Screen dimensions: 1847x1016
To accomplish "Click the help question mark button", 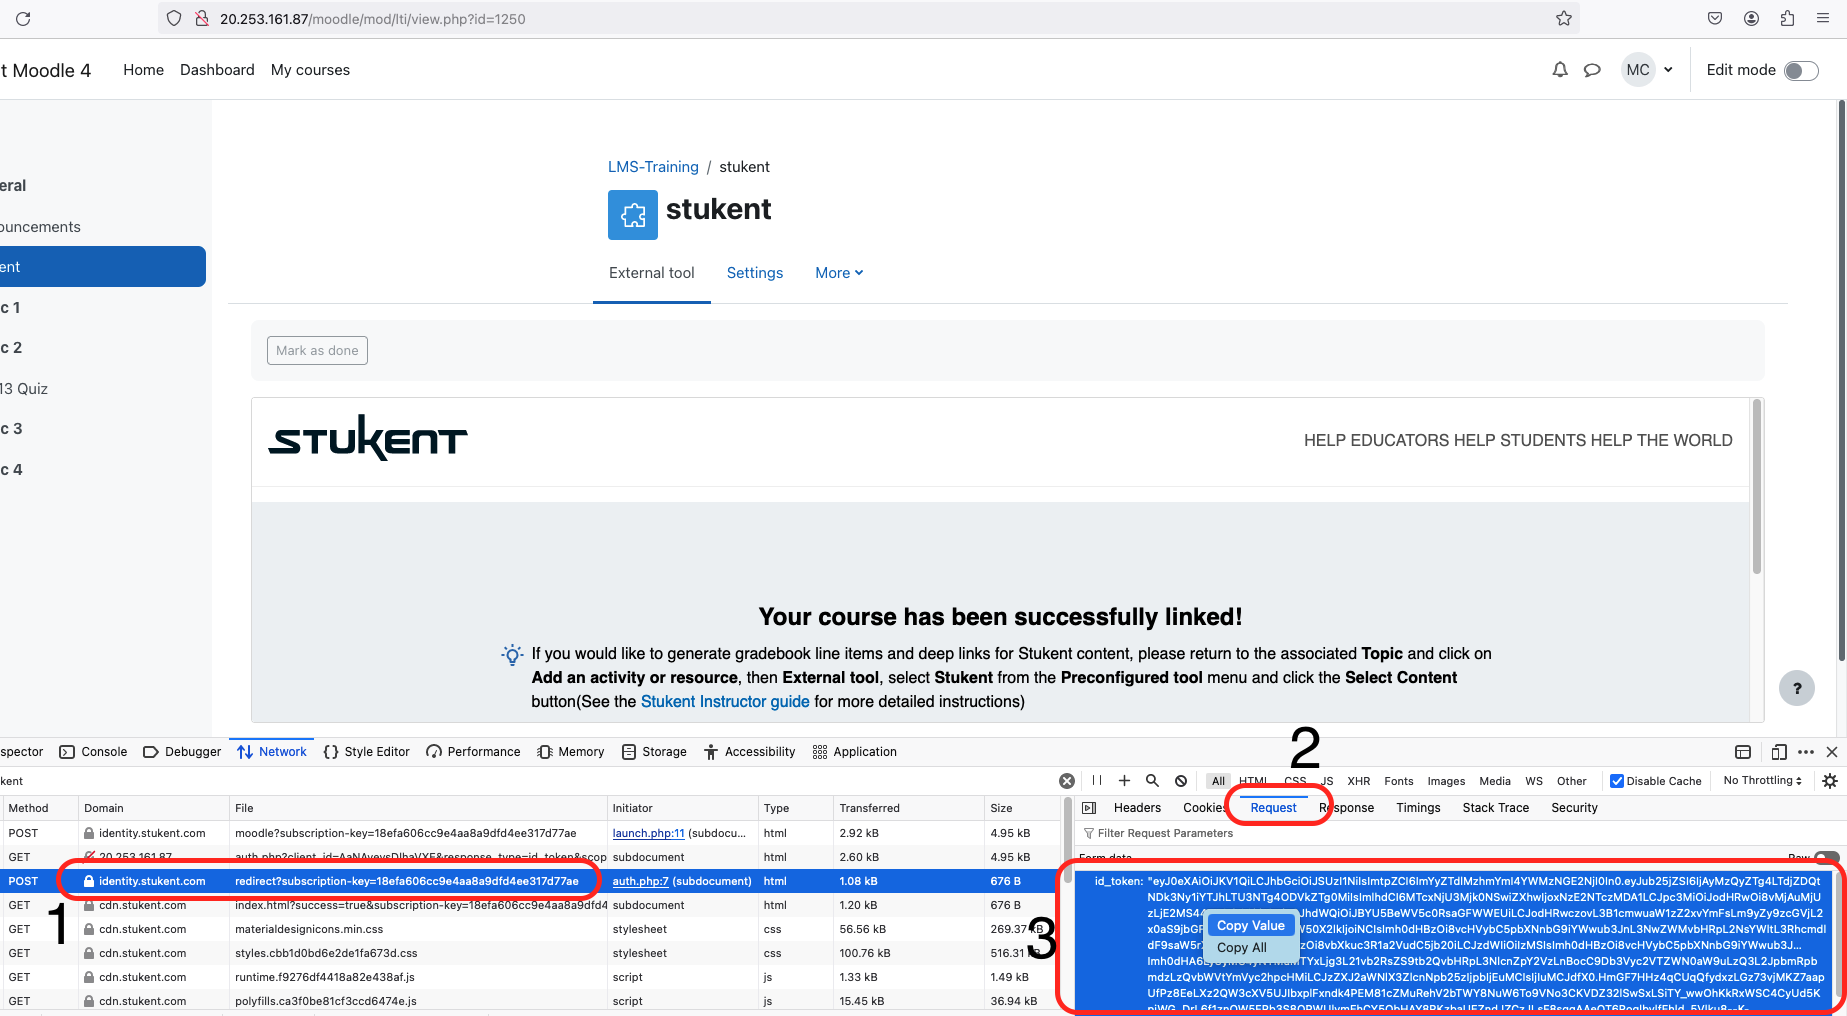I will click(1797, 688).
